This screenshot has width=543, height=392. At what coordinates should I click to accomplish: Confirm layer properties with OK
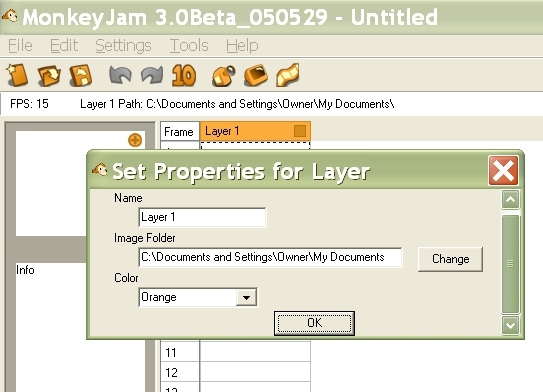pos(314,323)
